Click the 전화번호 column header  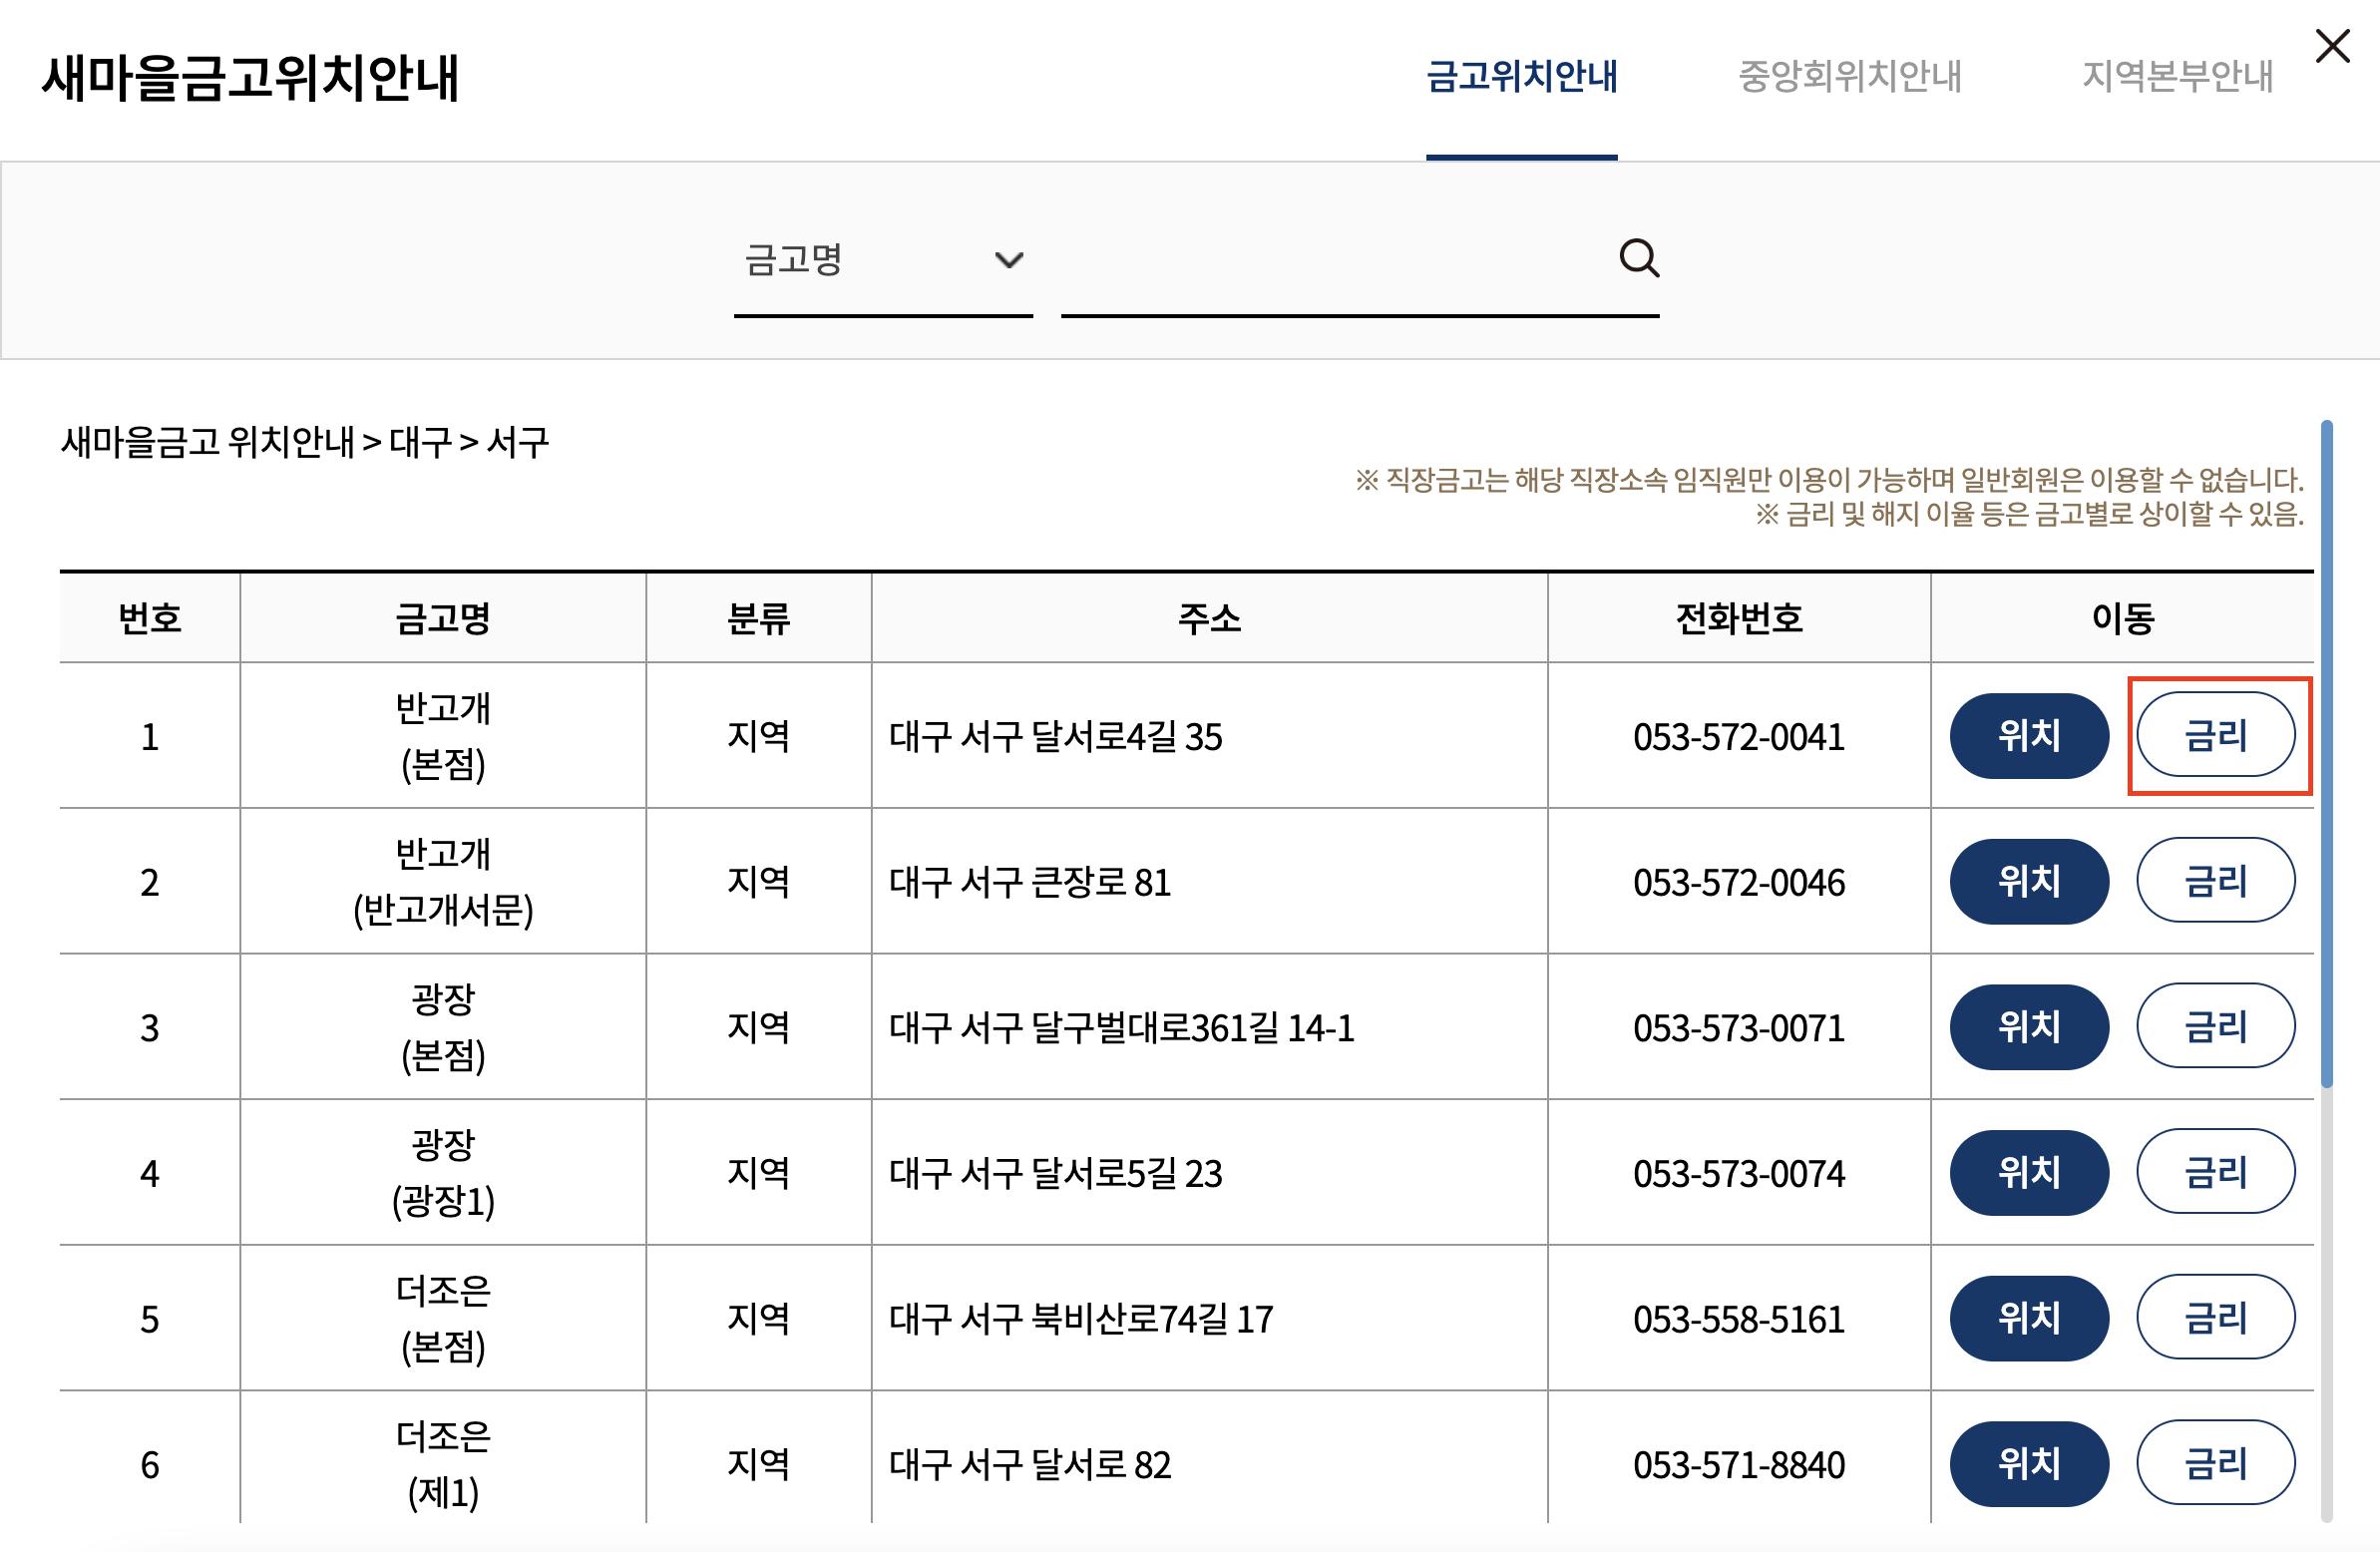point(1739,618)
